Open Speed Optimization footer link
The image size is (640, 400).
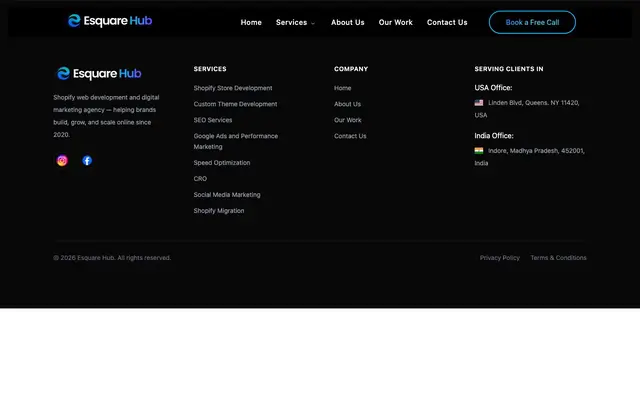click(x=222, y=162)
